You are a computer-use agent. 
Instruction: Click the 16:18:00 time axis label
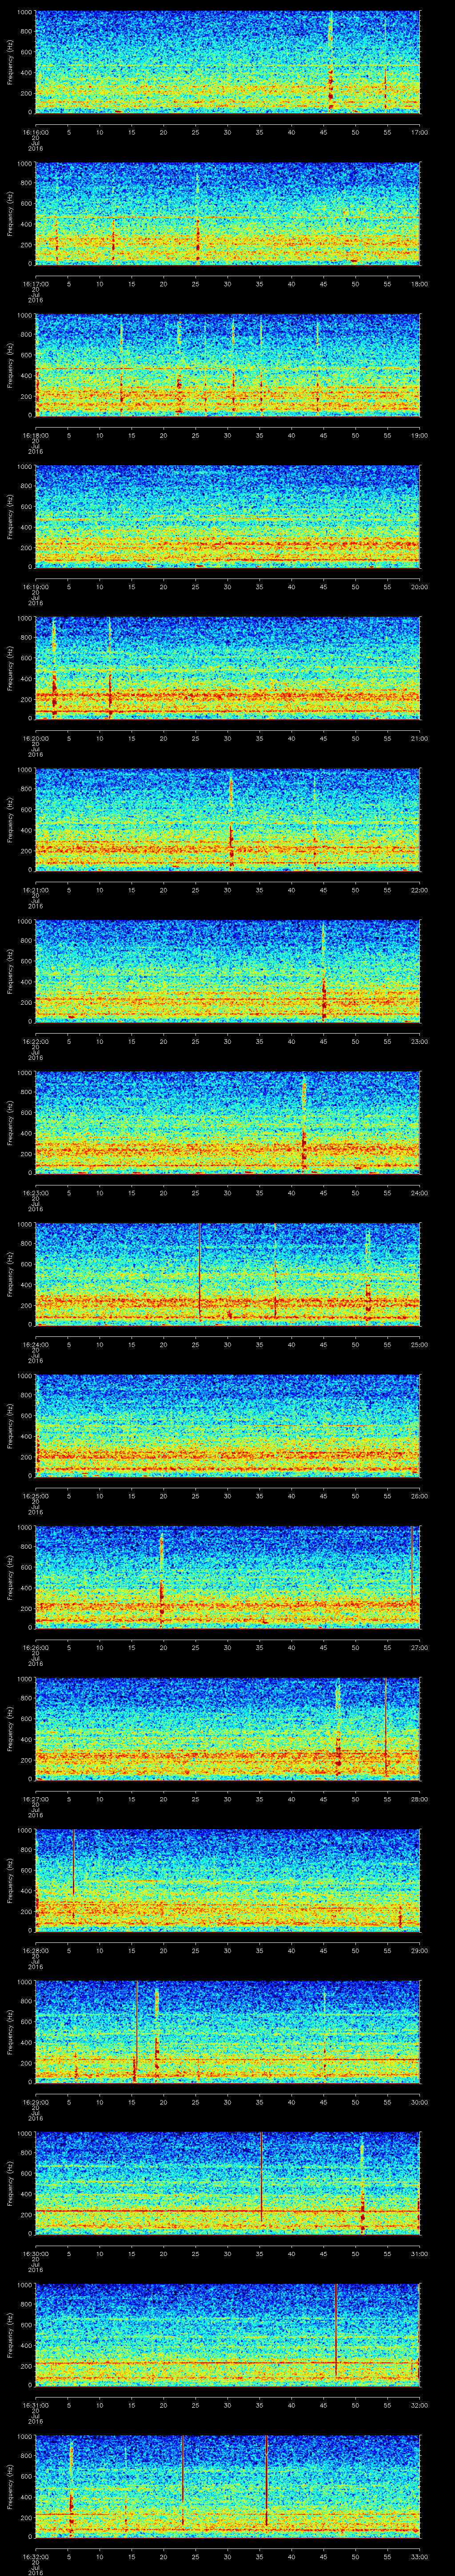click(35, 435)
